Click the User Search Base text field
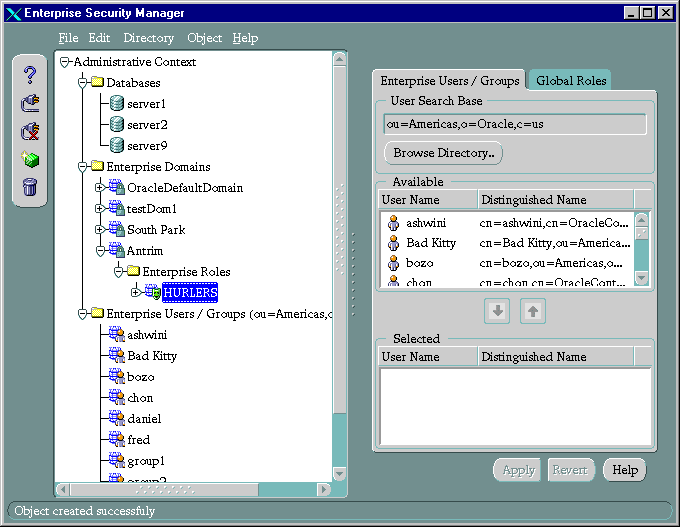680x527 pixels. coord(515,125)
